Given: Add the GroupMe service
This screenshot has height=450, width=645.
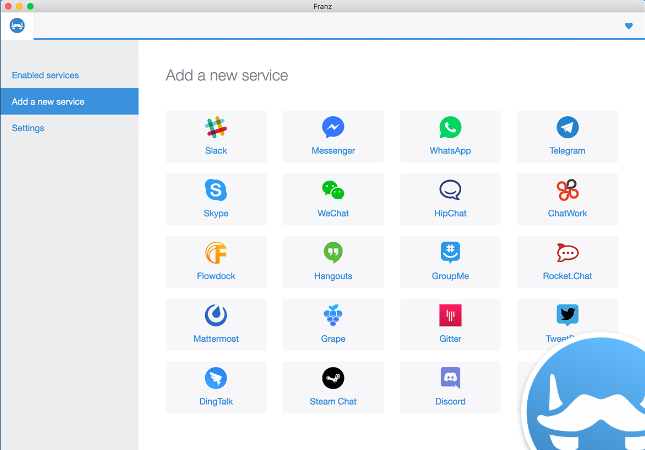Looking at the screenshot, I should click(x=450, y=262).
